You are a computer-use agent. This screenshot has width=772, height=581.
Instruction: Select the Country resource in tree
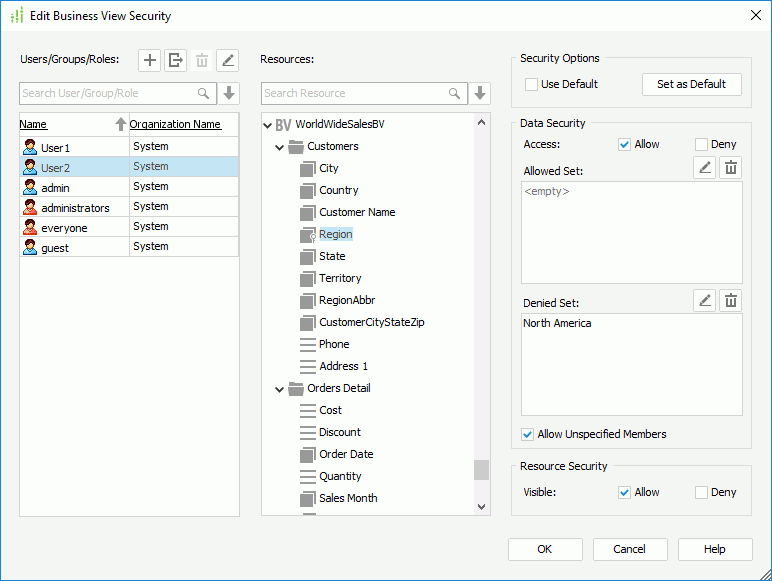point(338,190)
